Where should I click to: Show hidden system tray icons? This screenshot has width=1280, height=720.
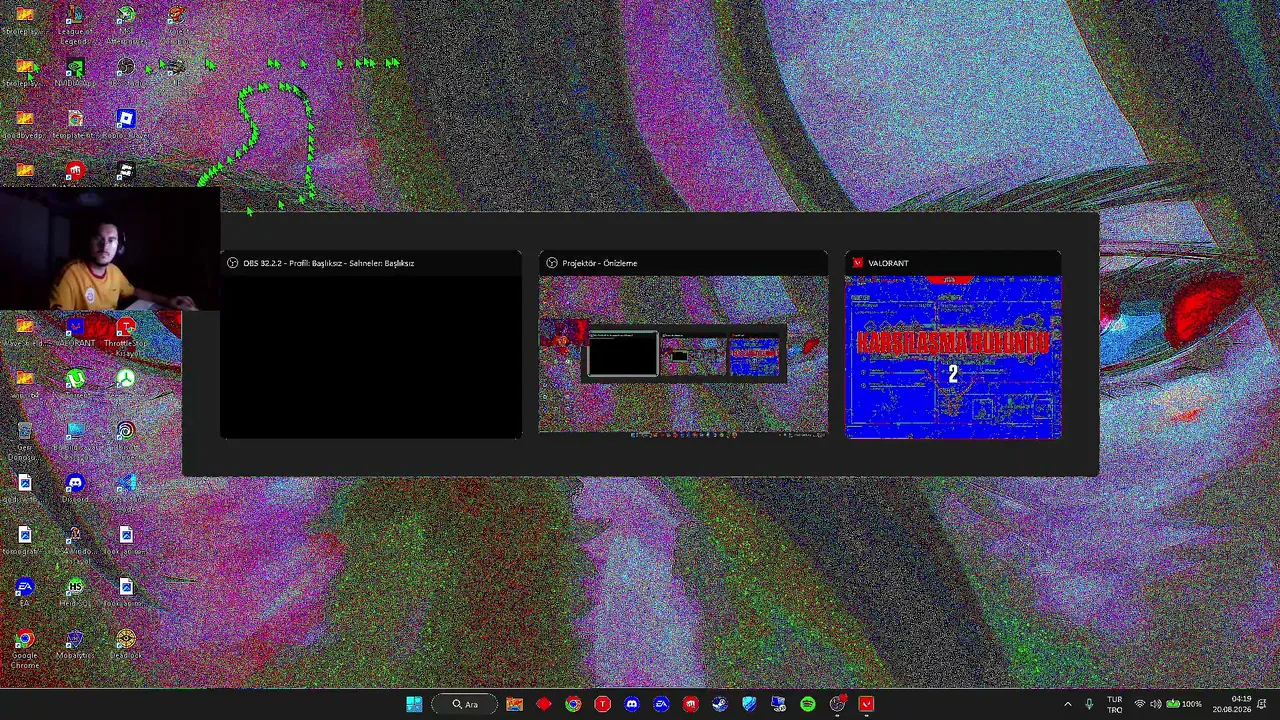pyautogui.click(x=1067, y=704)
